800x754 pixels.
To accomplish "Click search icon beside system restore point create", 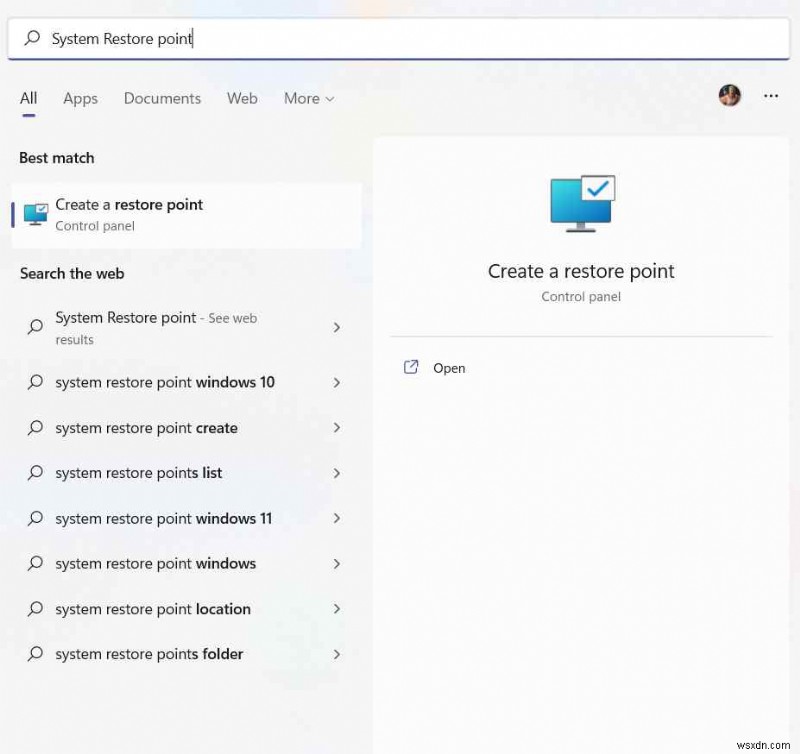I will tap(35, 427).
